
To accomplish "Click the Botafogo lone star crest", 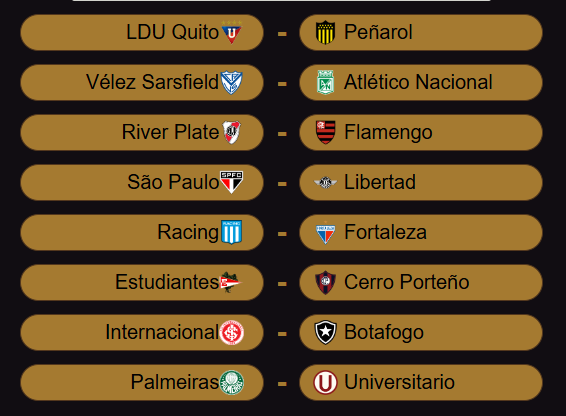I will click(x=325, y=332).
